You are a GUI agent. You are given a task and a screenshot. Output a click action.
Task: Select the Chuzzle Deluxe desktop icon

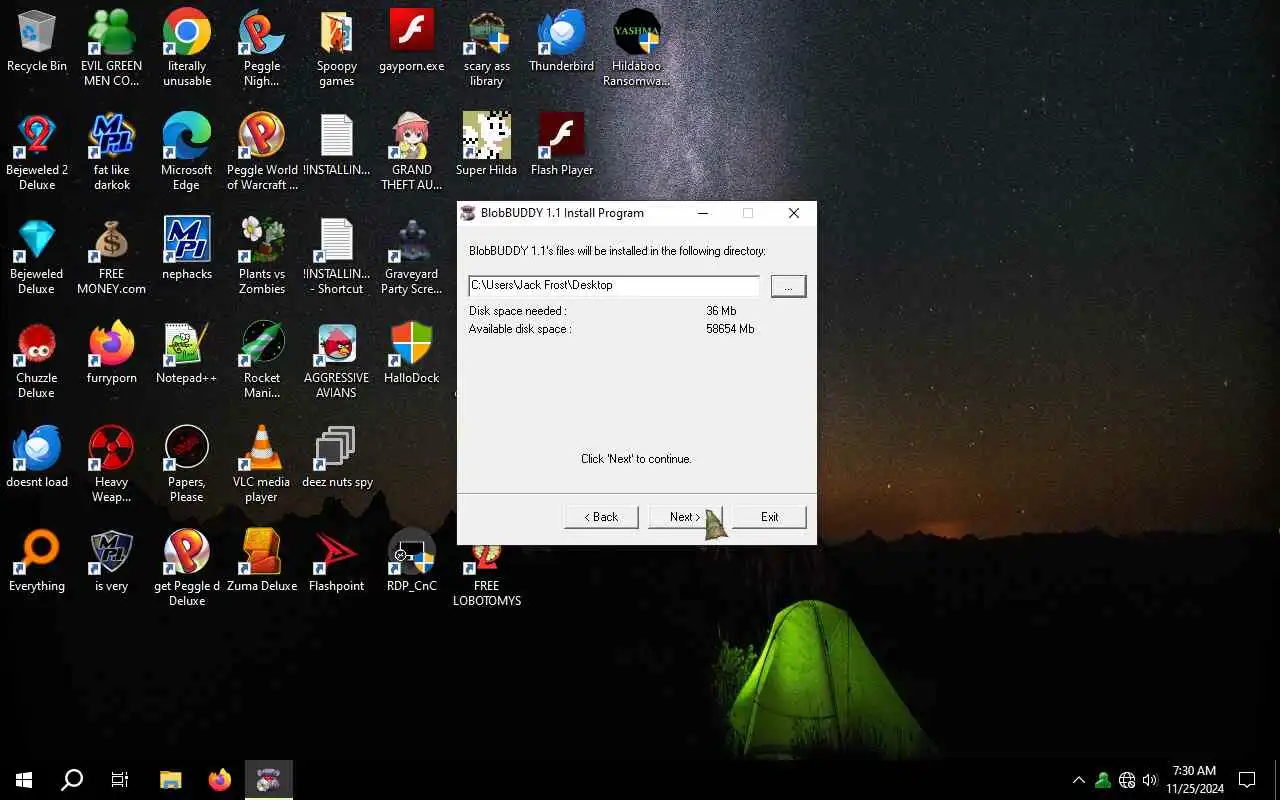pyautogui.click(x=37, y=360)
